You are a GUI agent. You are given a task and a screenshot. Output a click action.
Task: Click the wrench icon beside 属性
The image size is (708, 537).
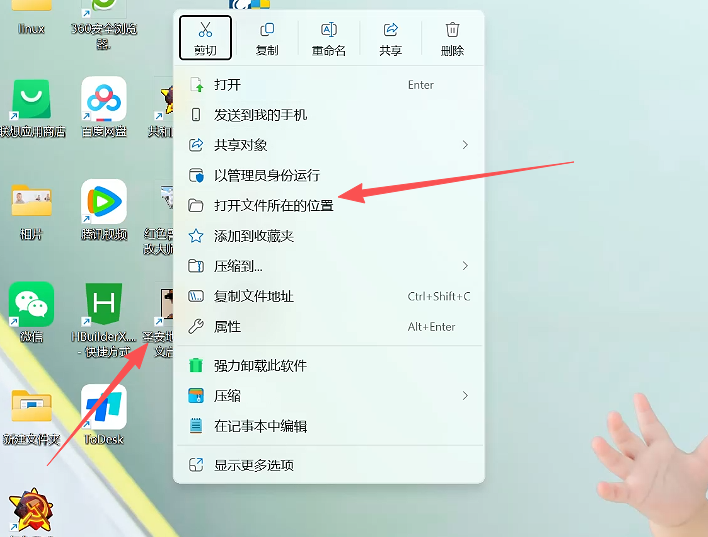coord(196,327)
